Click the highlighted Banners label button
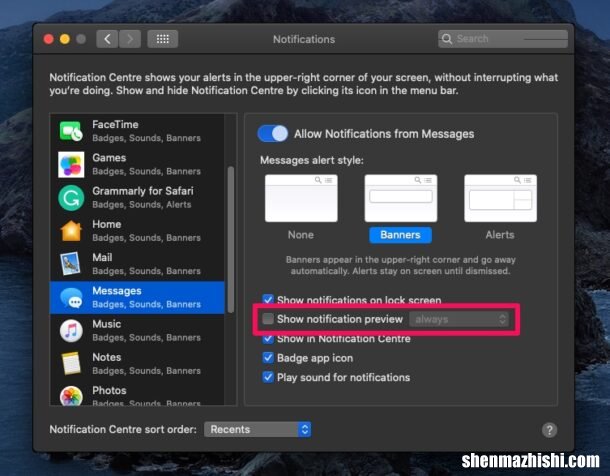 point(400,235)
